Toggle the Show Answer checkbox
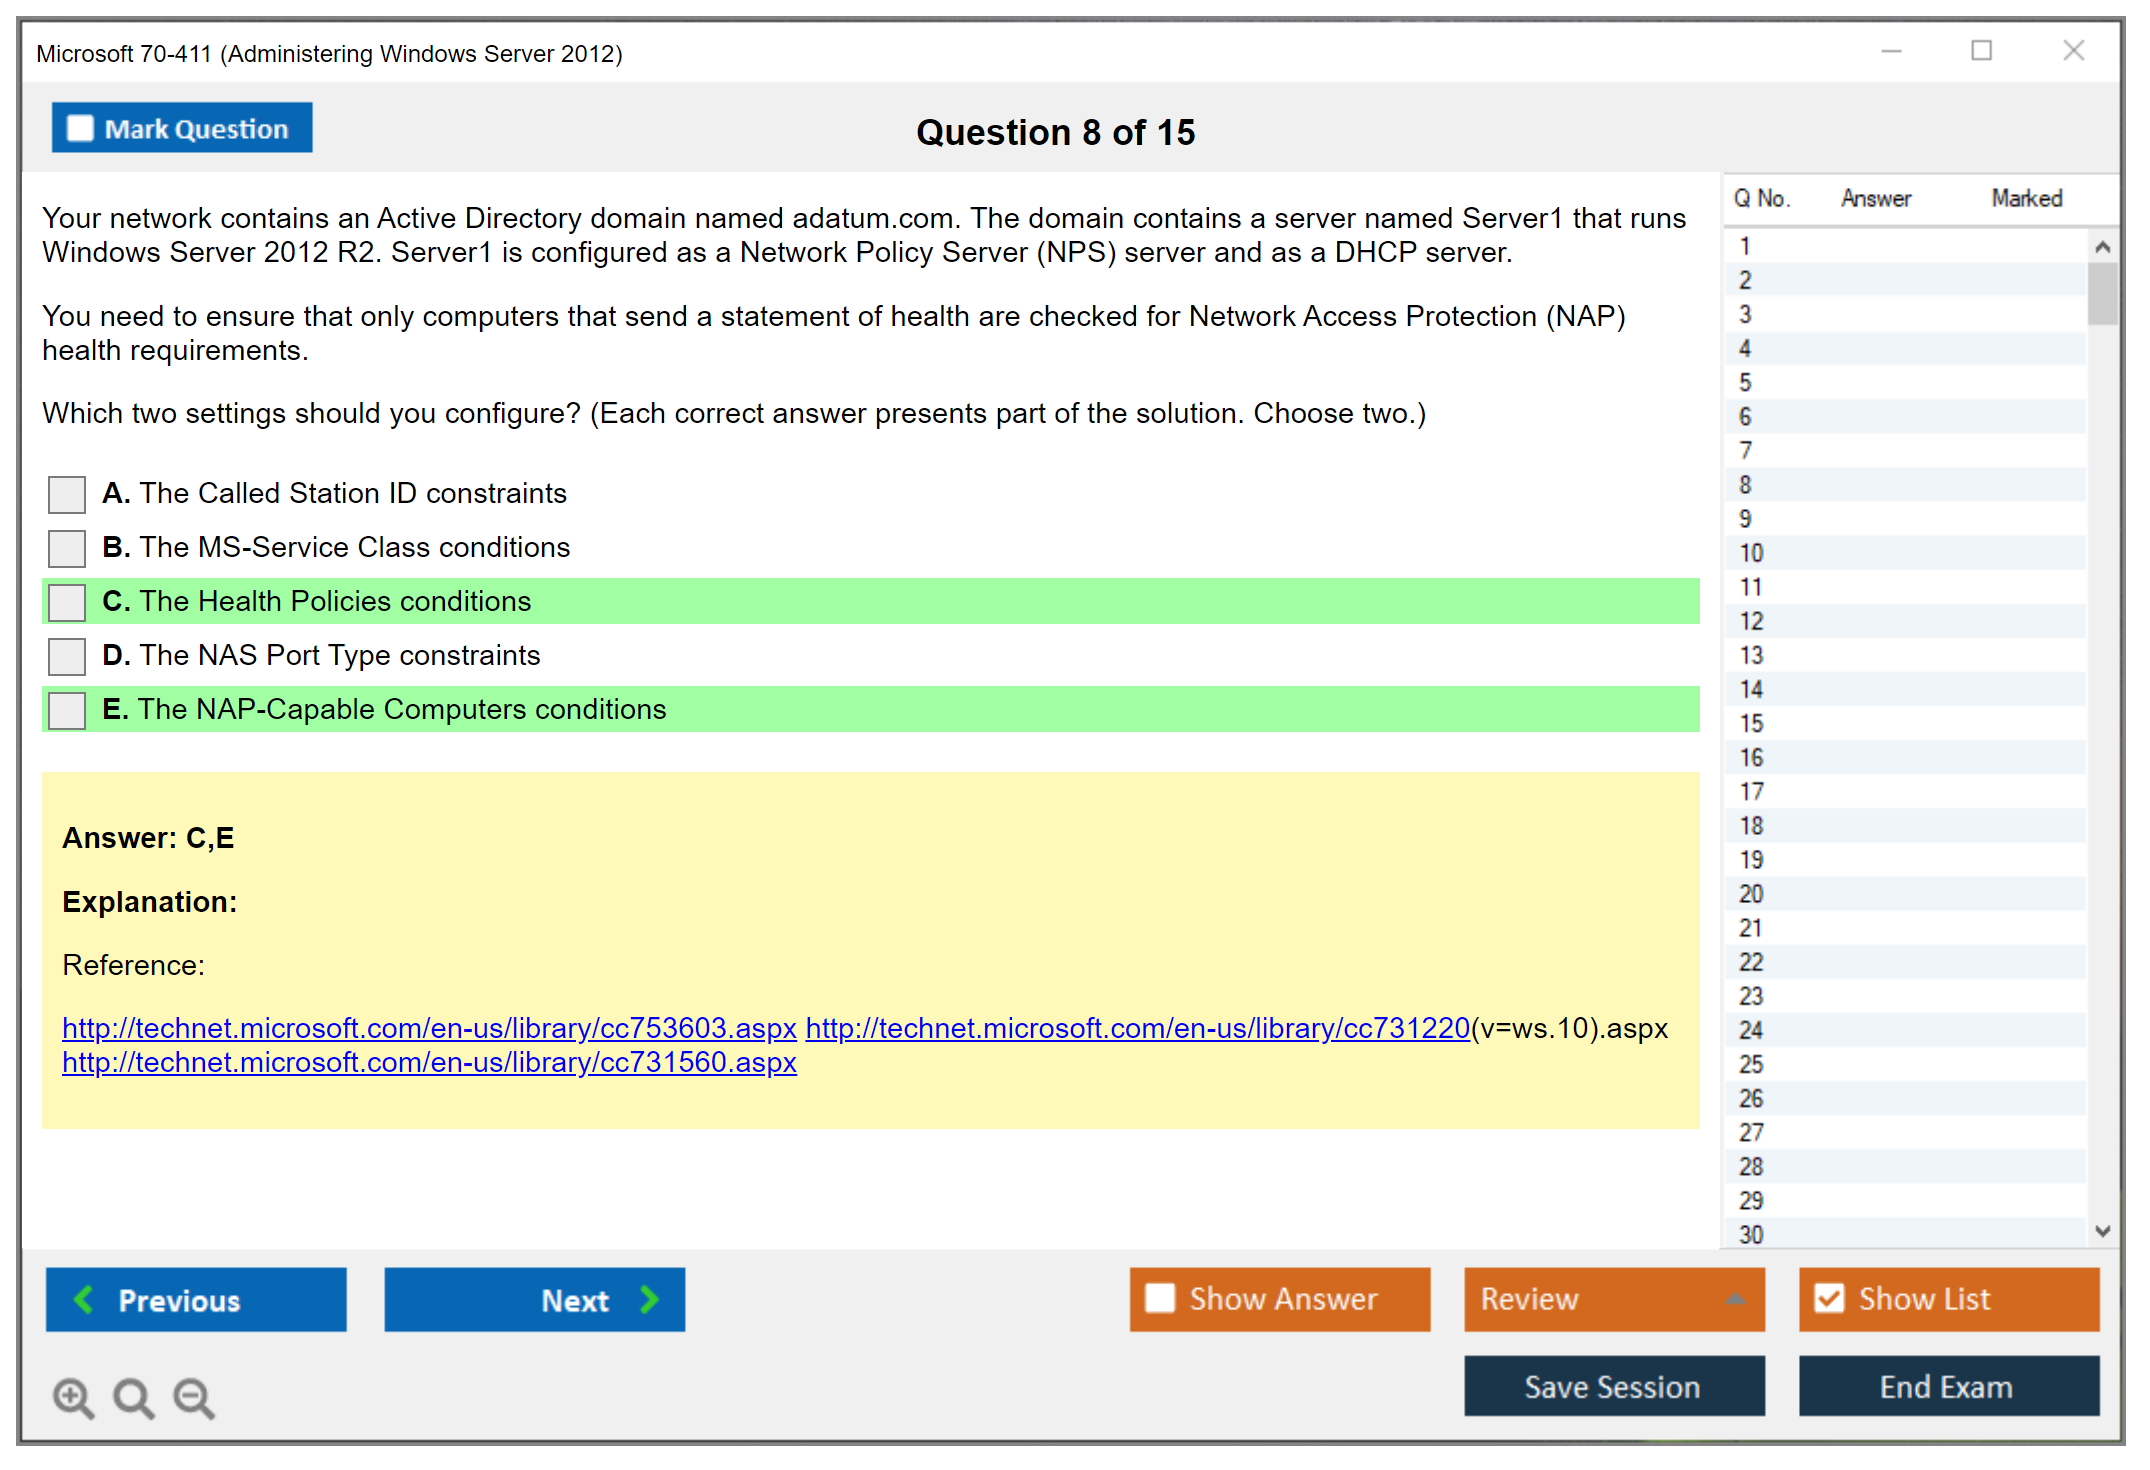2150x1470 pixels. coord(1160,1298)
